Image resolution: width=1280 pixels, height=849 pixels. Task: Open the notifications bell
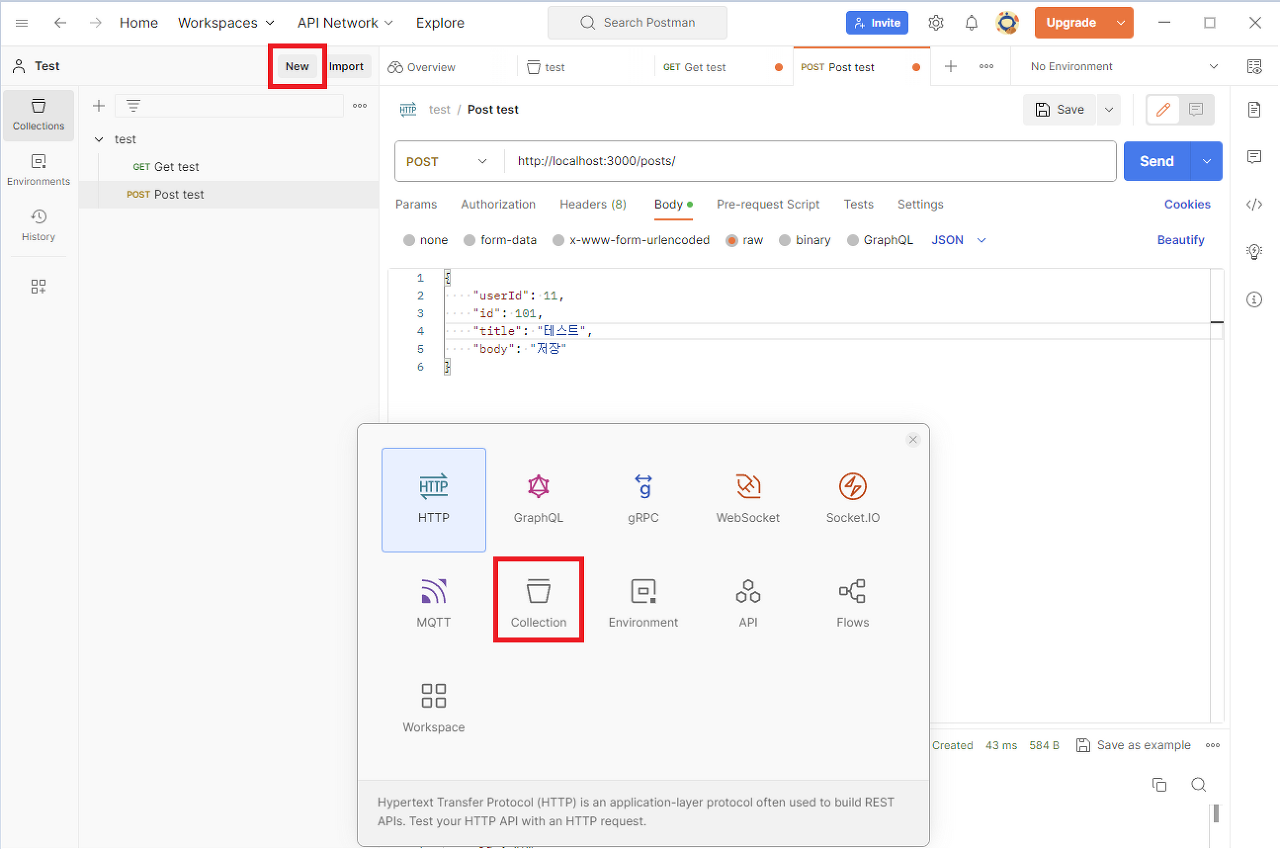coord(971,22)
